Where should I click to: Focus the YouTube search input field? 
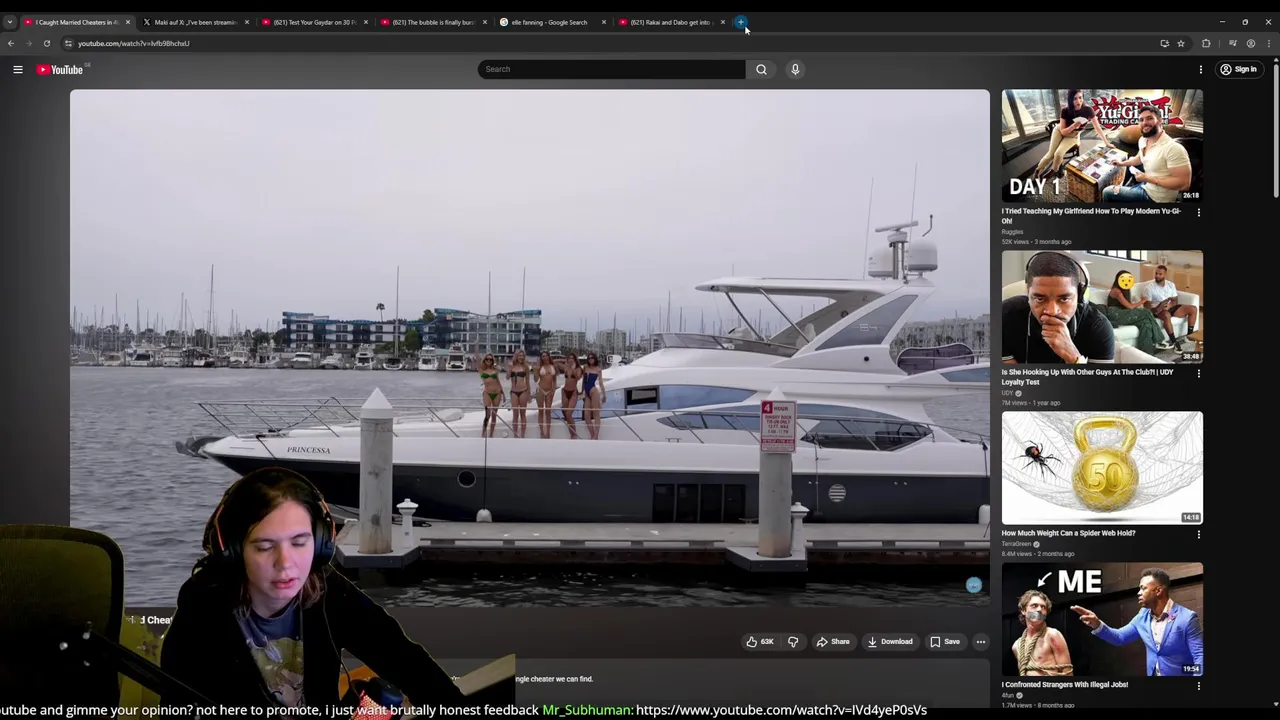point(611,69)
